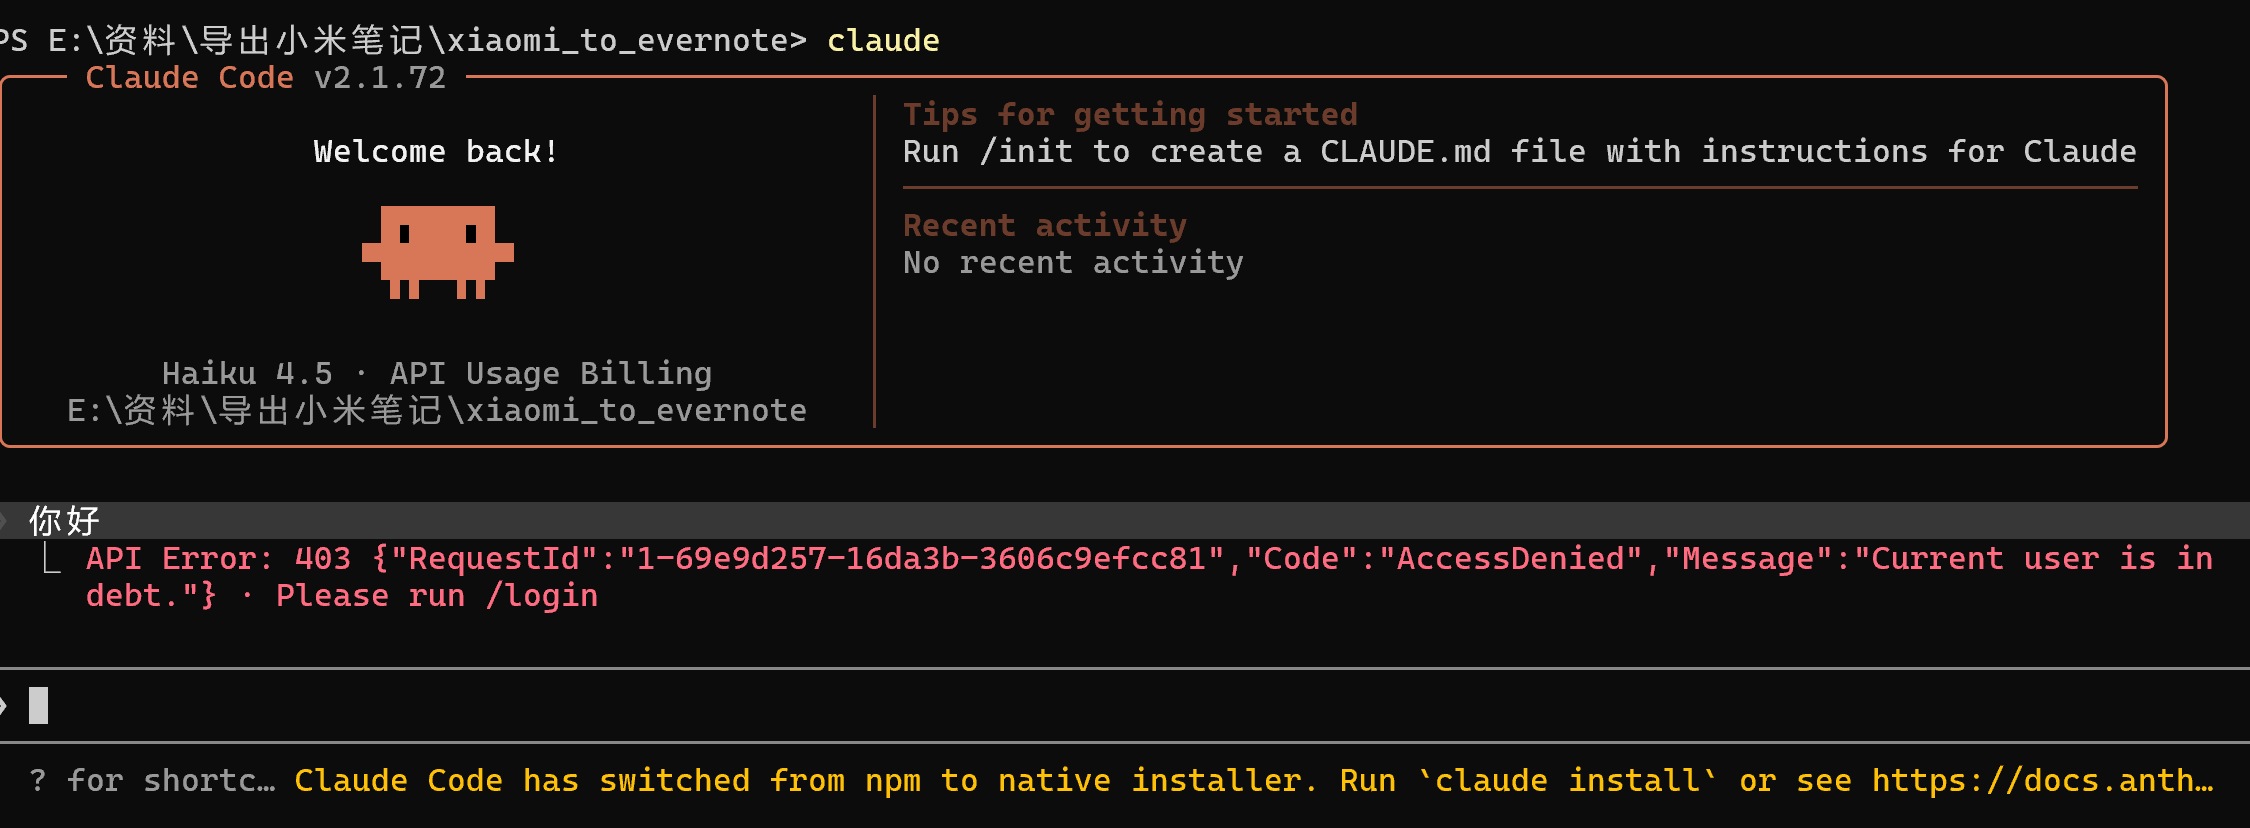Open the https://docs.anth… link in footer
Screen dimensions: 2250x828
pos(2042,780)
